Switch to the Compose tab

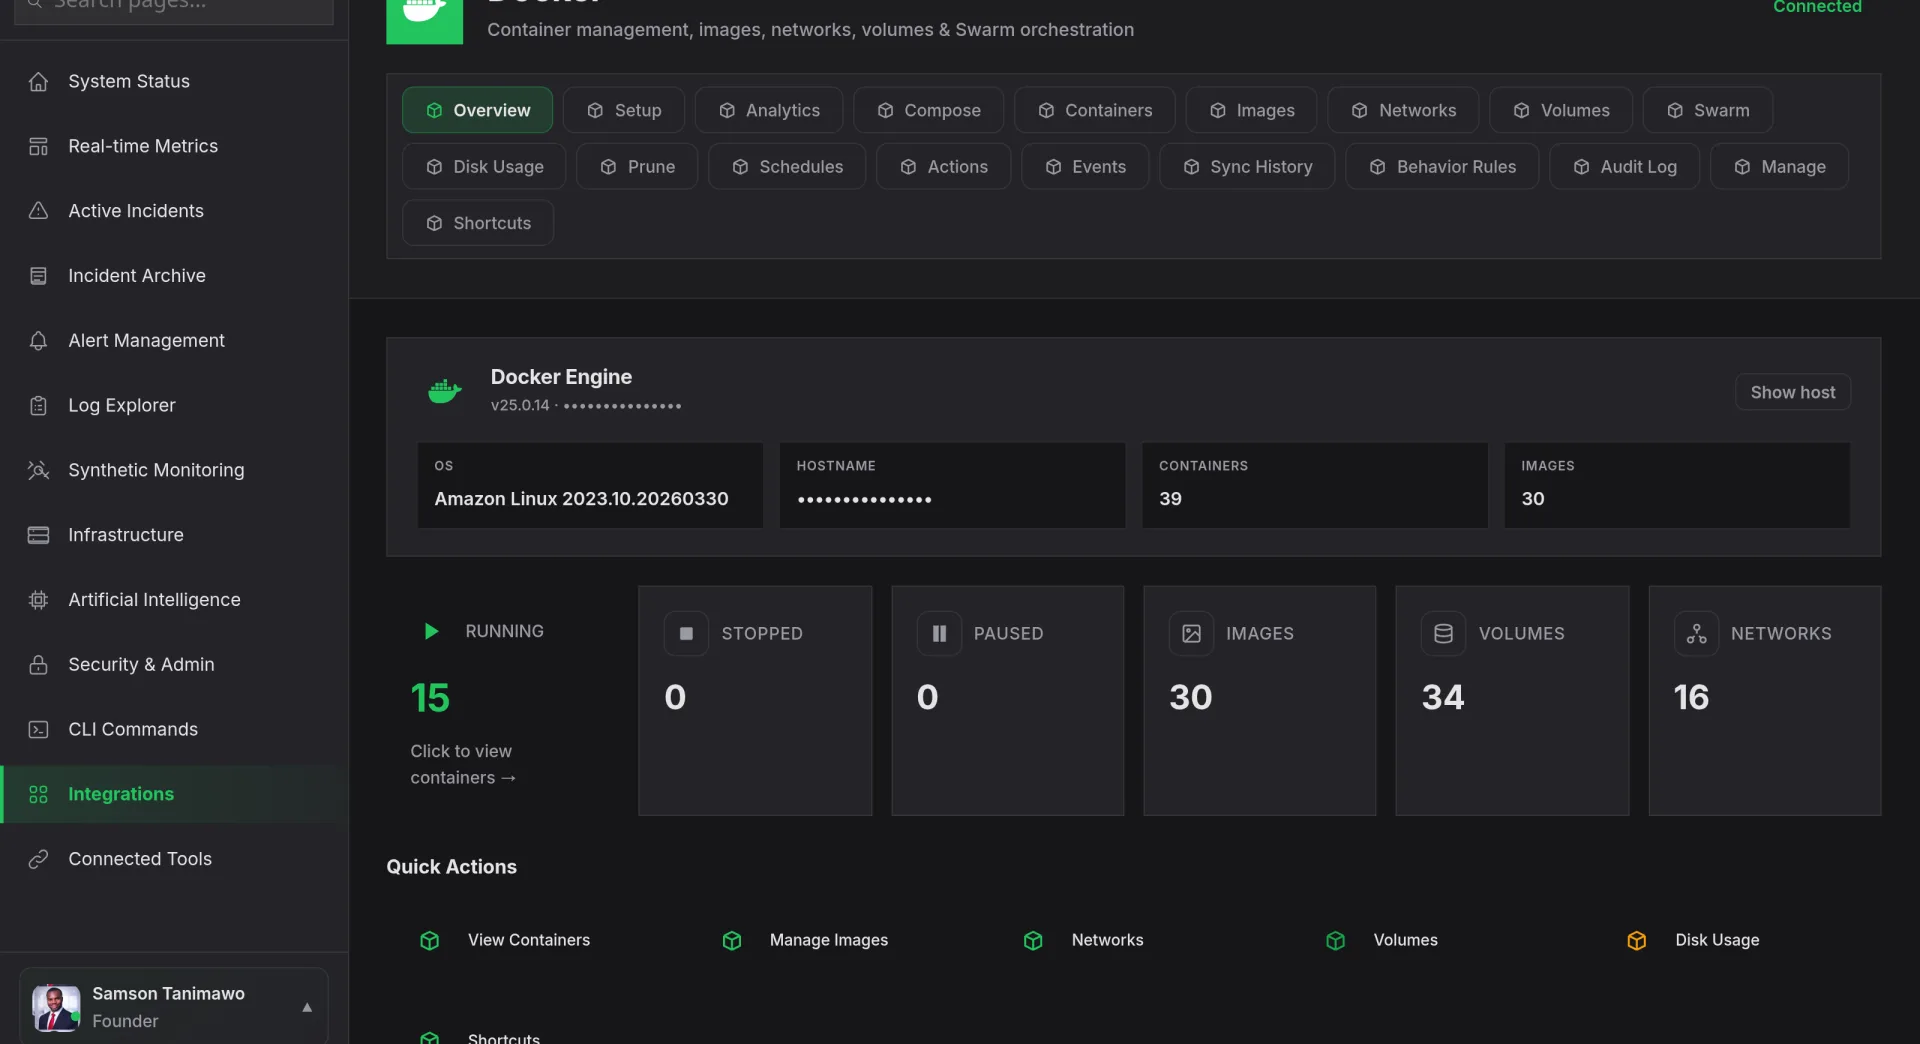click(x=928, y=110)
